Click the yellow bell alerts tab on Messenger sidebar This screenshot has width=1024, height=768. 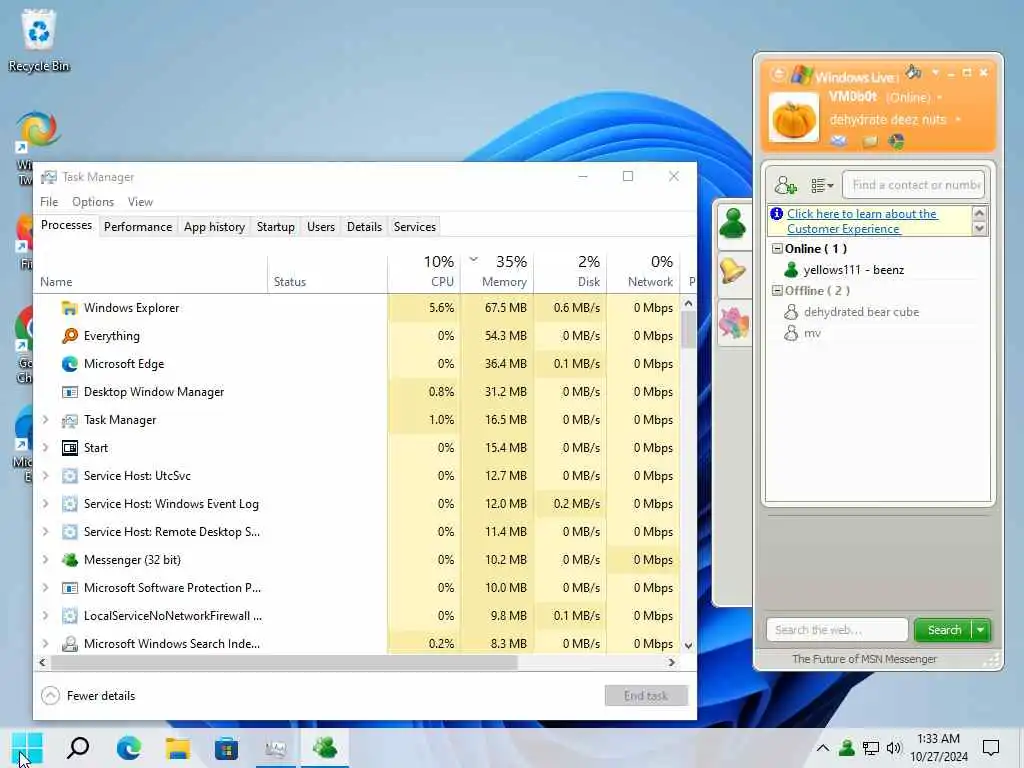[733, 270]
